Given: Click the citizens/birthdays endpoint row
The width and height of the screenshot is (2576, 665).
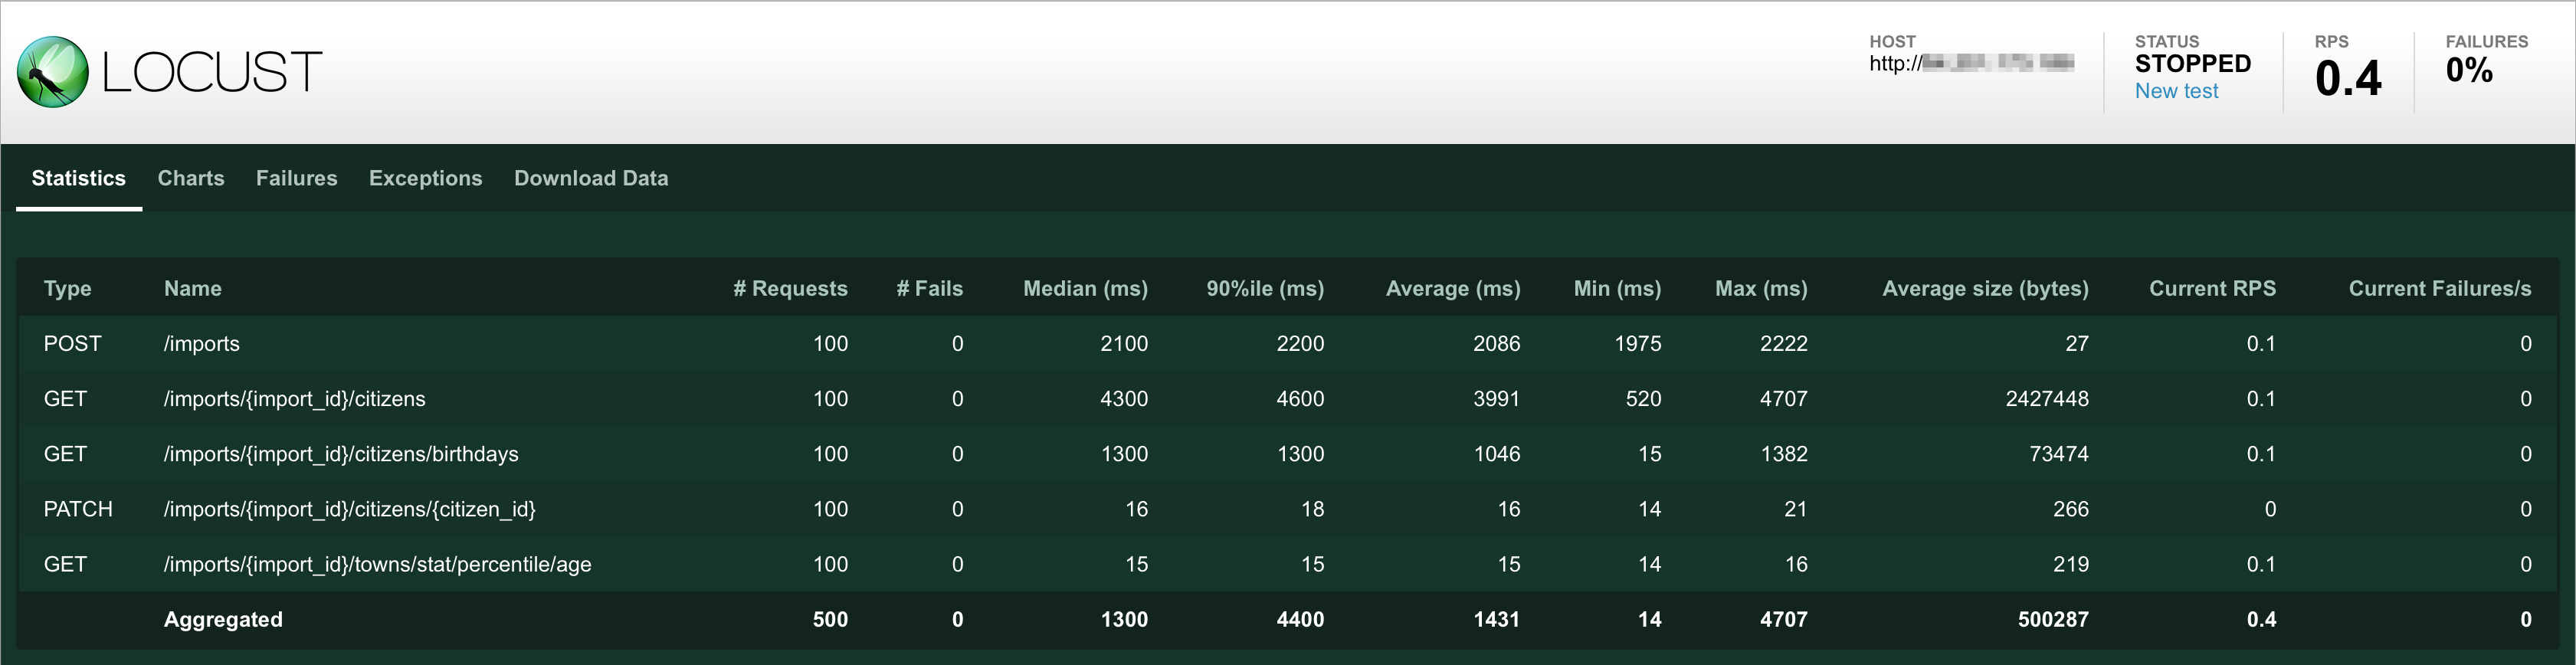Looking at the screenshot, I should 341,454.
